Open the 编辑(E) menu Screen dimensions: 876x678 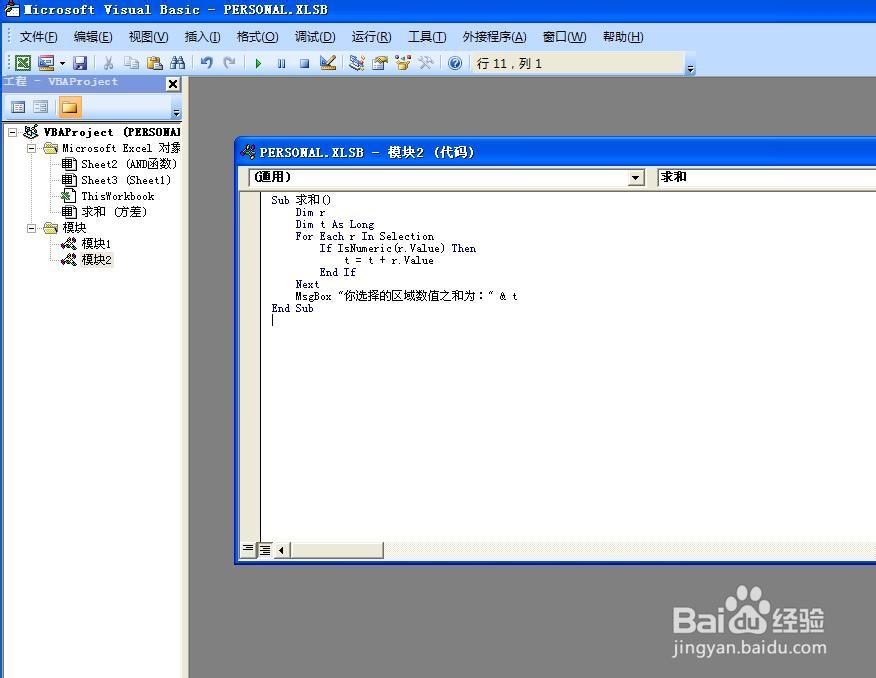pyautogui.click(x=93, y=37)
